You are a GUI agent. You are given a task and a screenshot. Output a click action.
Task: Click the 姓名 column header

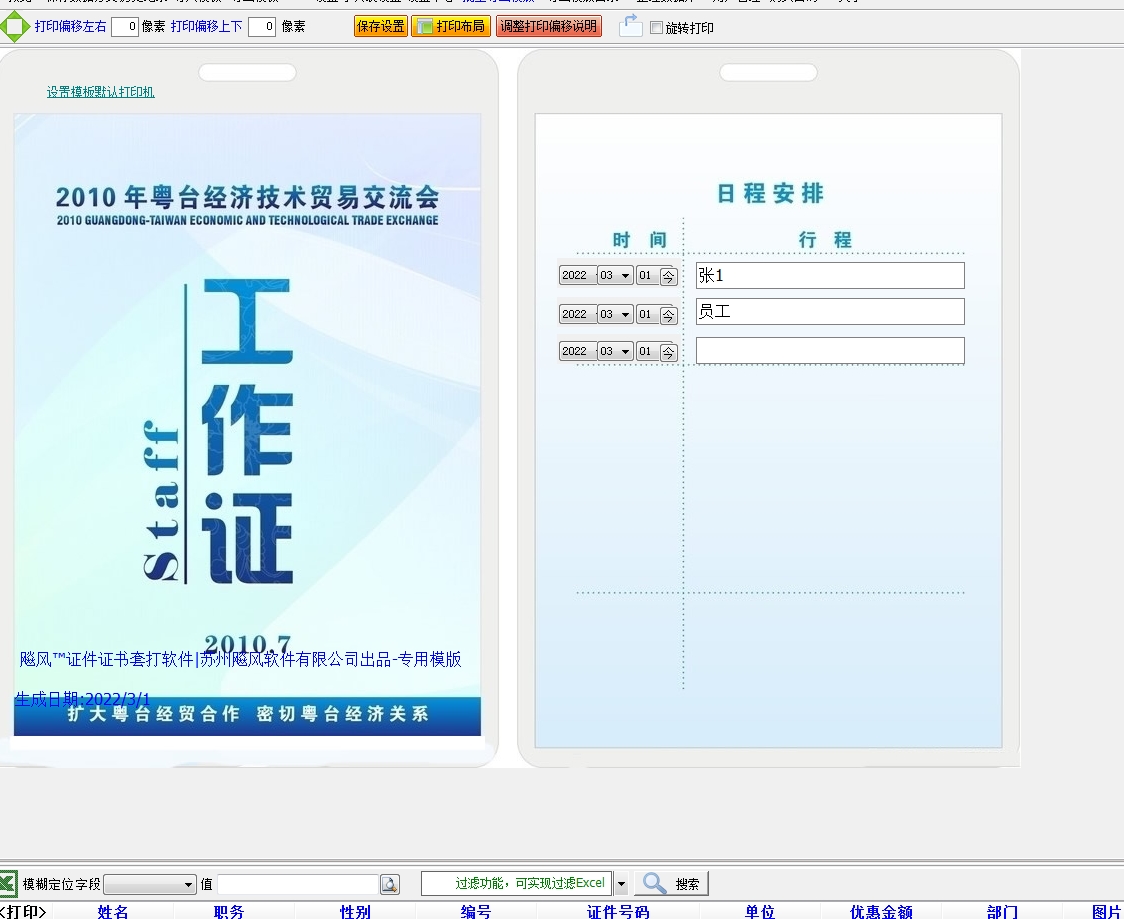point(113,911)
